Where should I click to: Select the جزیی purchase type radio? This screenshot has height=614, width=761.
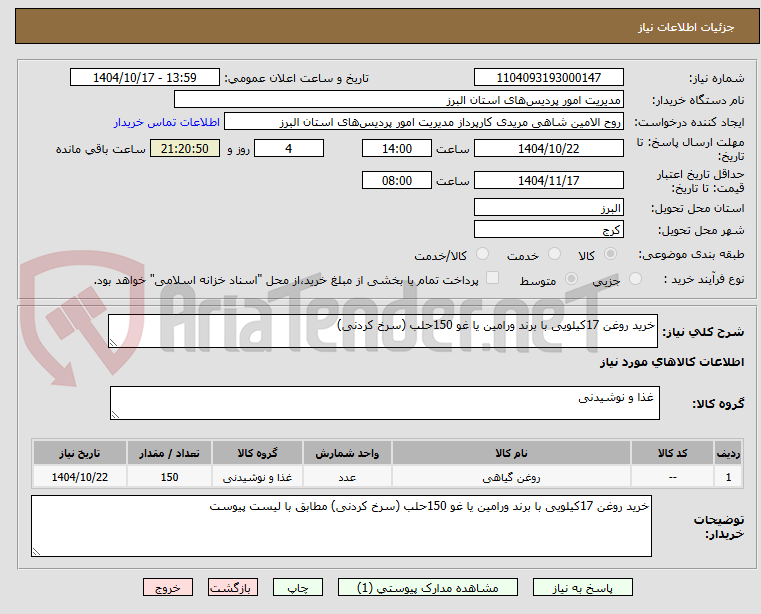(x=635, y=279)
